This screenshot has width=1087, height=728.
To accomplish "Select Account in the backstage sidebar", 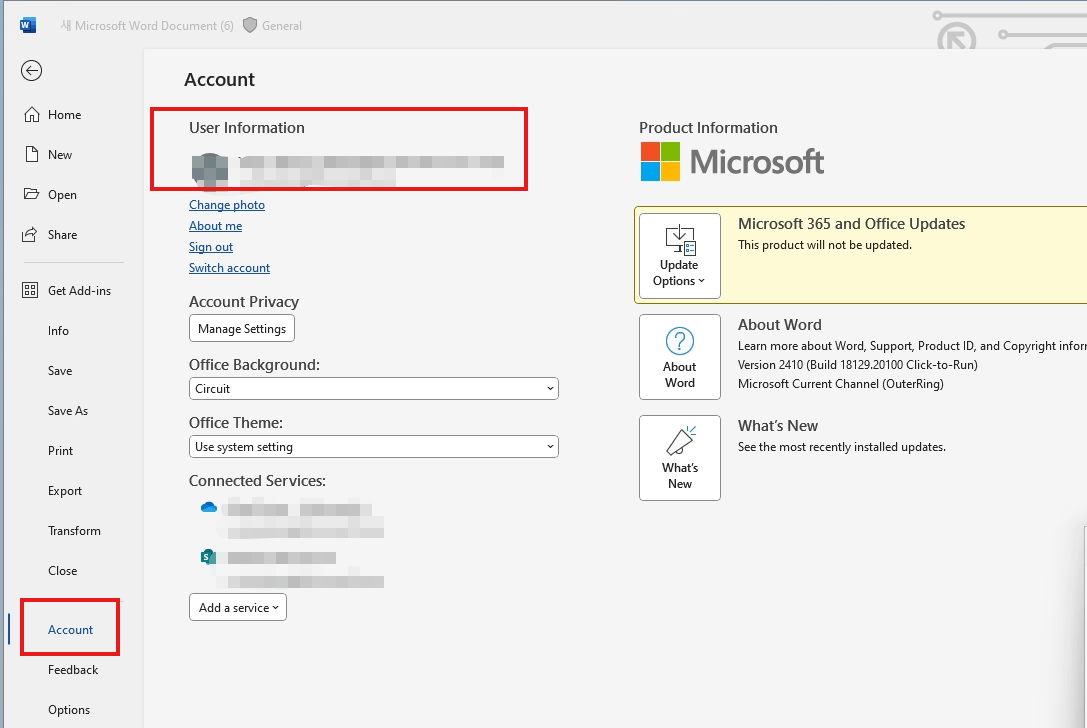I will tap(70, 630).
